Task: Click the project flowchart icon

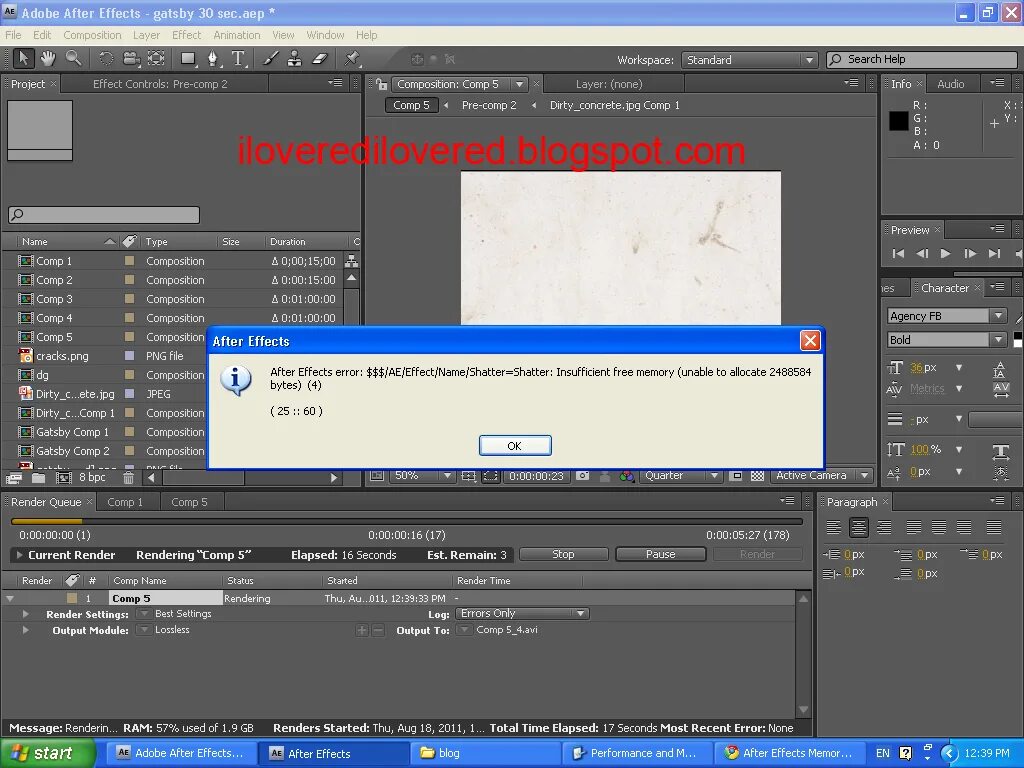Action: point(351,261)
